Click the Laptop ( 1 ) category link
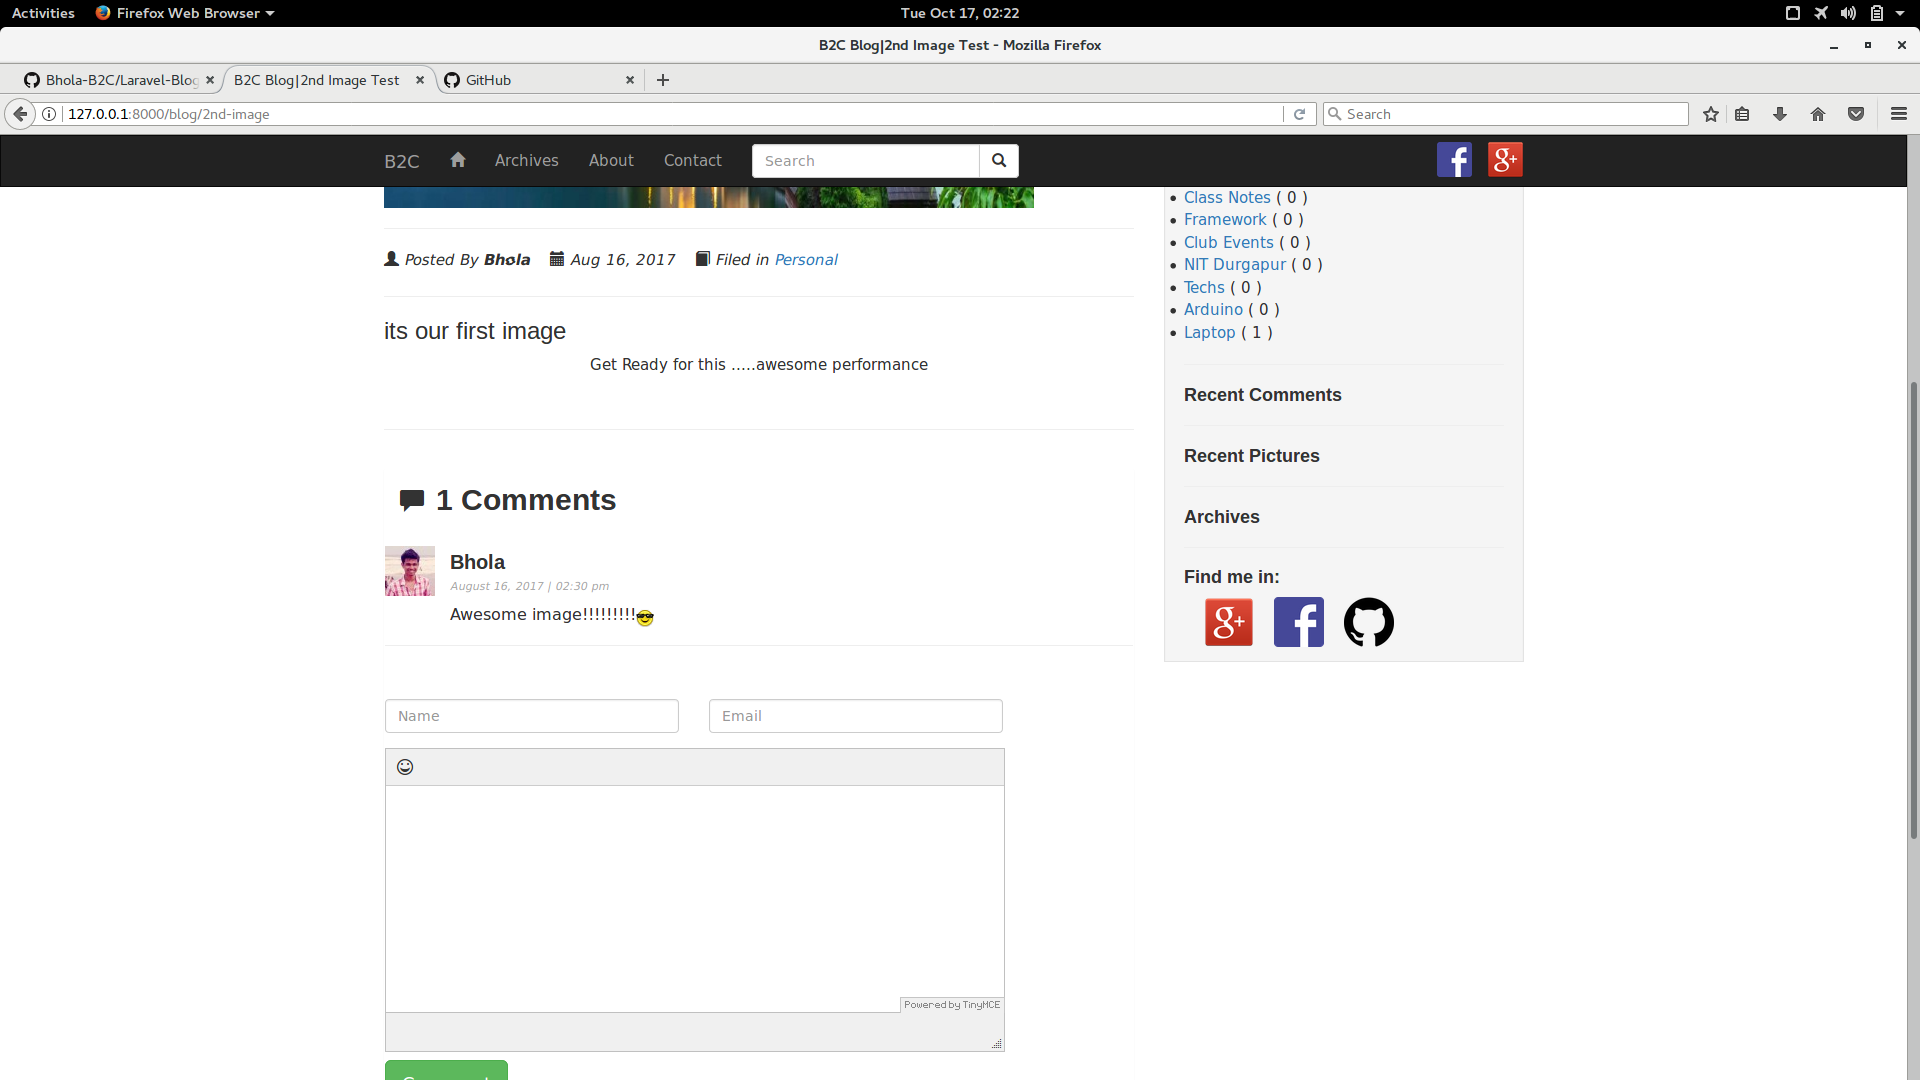Image resolution: width=1920 pixels, height=1080 pixels. pyautogui.click(x=1210, y=332)
